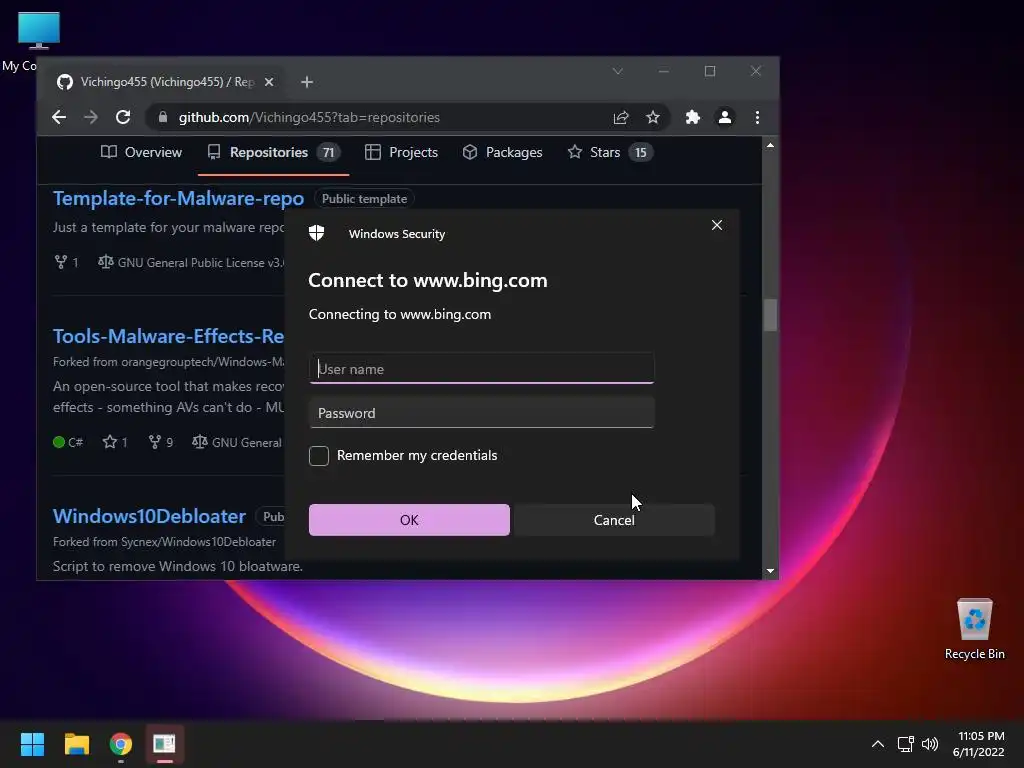Click the padlock site info icon
This screenshot has width=1024, height=768.
point(163,118)
